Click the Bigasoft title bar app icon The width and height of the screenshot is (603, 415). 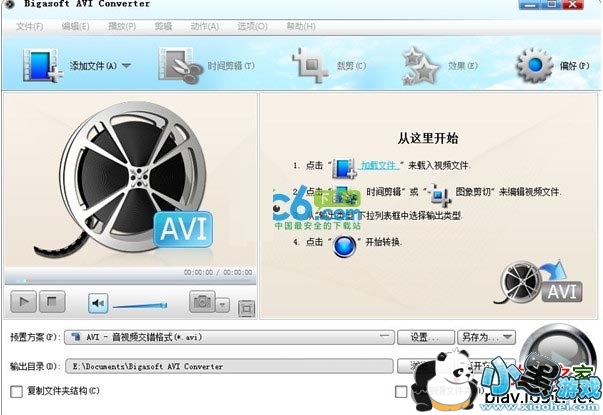click(8, 4)
